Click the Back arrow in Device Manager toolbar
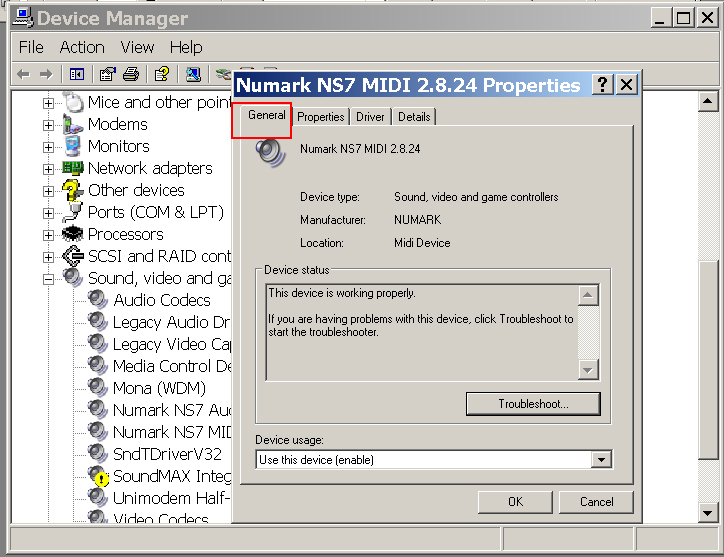Screen dimensions: 724x557 tap(23, 74)
